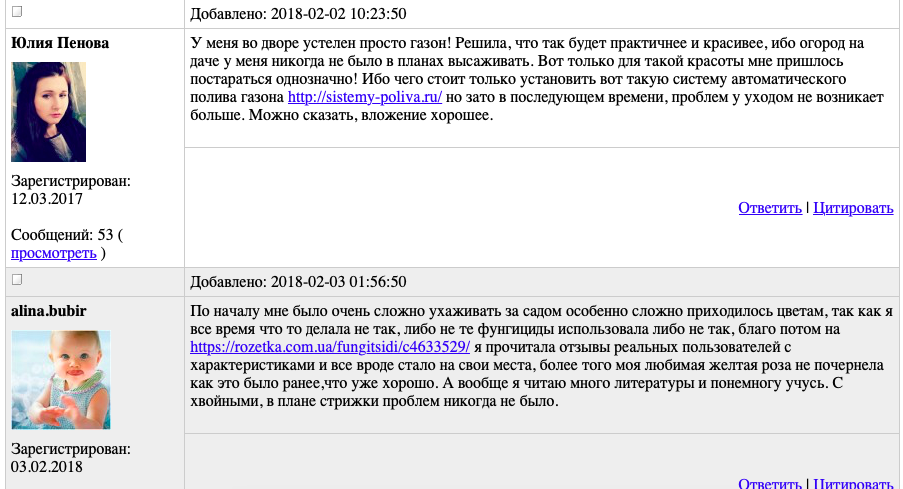Click the username Юлия Пенова
903x489 pixels.
[60, 43]
